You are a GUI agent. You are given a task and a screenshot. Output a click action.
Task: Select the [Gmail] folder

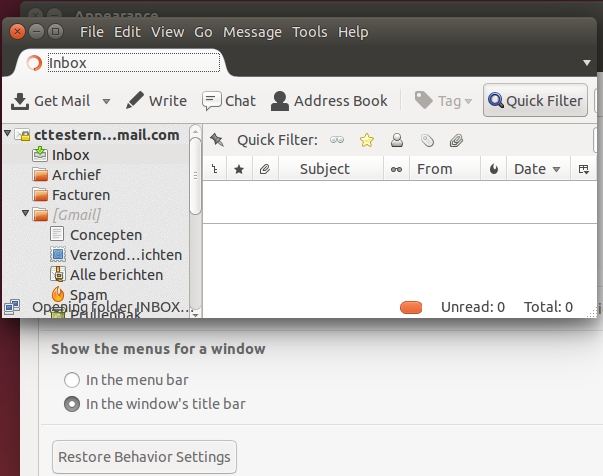(76, 215)
